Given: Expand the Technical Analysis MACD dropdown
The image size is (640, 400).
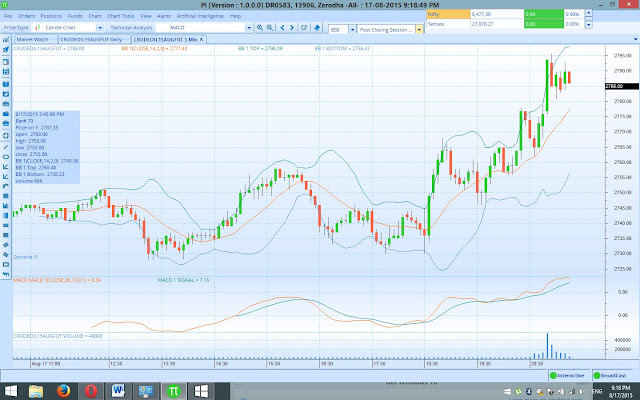Looking at the screenshot, I should point(249,28).
